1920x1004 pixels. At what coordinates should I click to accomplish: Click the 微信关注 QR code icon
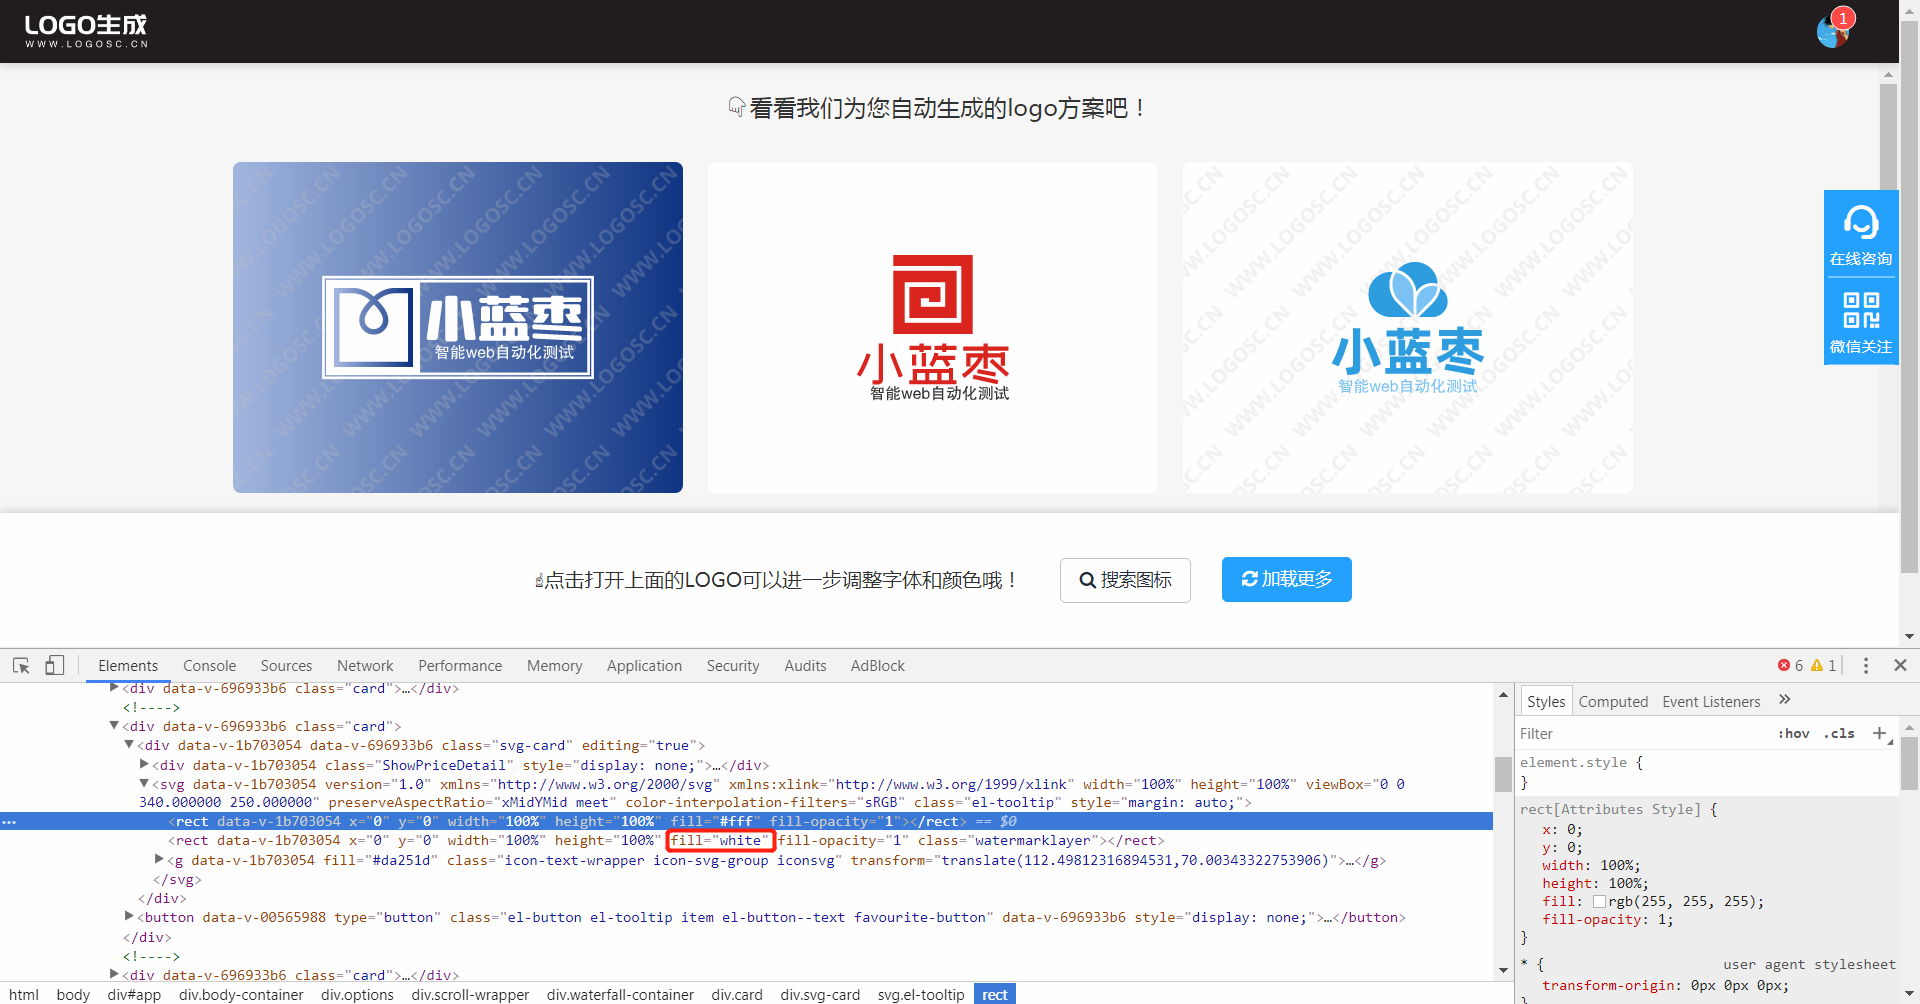1860,310
